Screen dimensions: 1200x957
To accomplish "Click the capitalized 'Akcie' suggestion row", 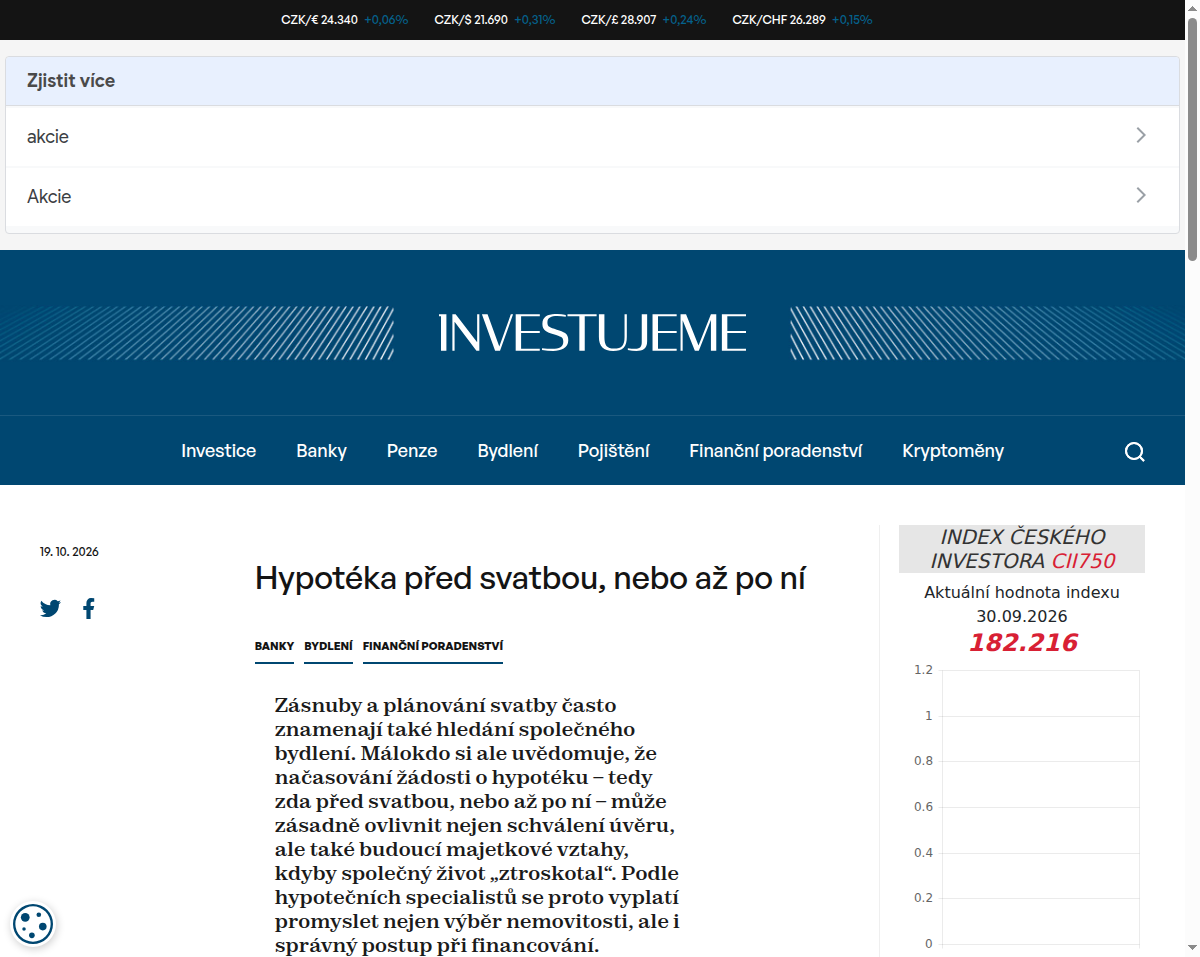I will point(592,197).
